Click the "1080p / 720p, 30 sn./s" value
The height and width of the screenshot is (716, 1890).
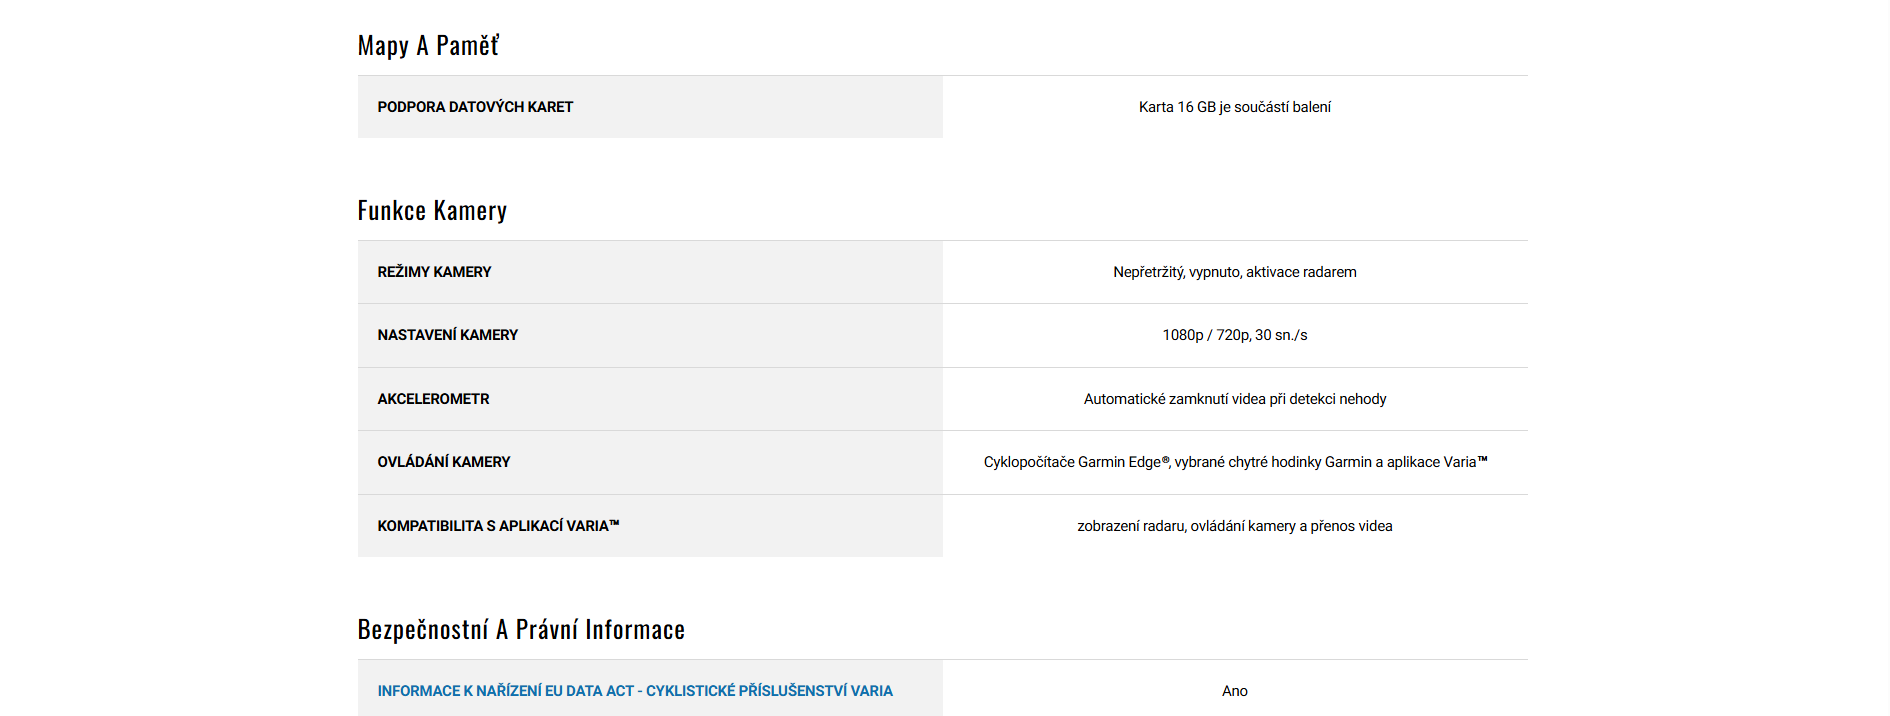[x=1234, y=335]
